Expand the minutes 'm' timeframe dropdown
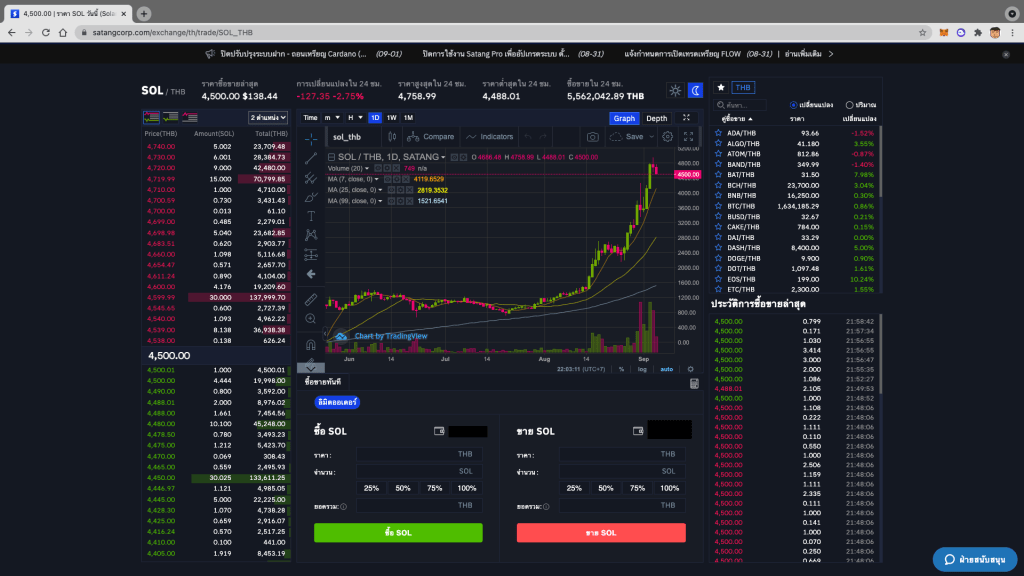 click(330, 118)
